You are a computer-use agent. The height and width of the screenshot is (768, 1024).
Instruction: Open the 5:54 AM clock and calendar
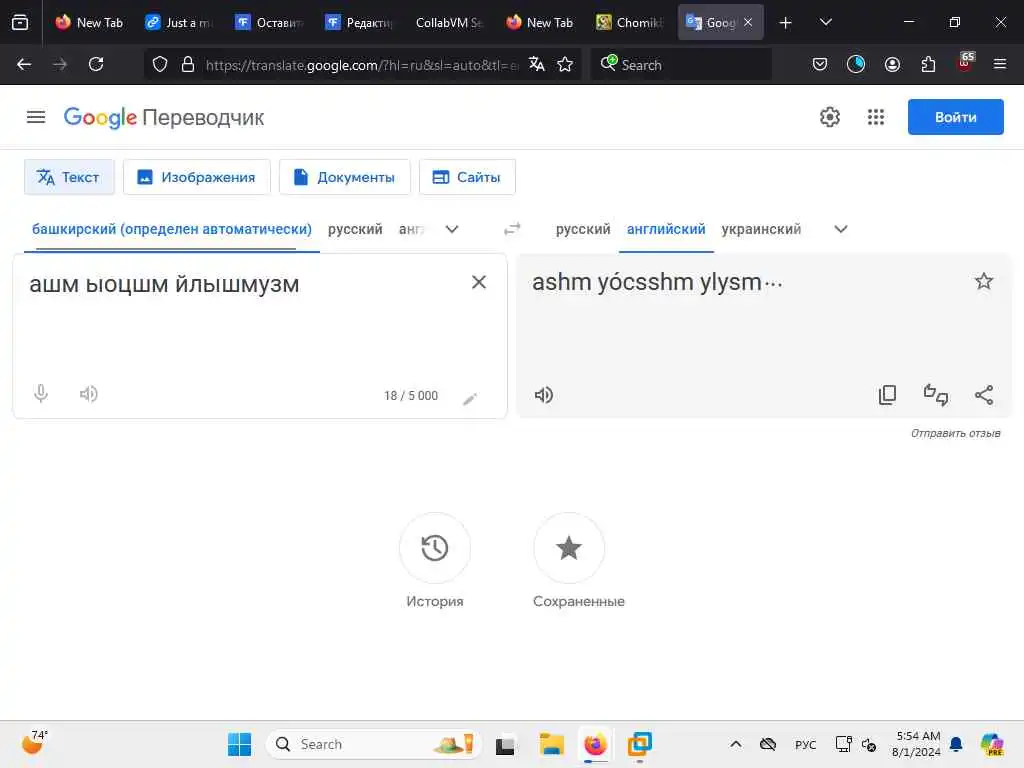pos(917,744)
